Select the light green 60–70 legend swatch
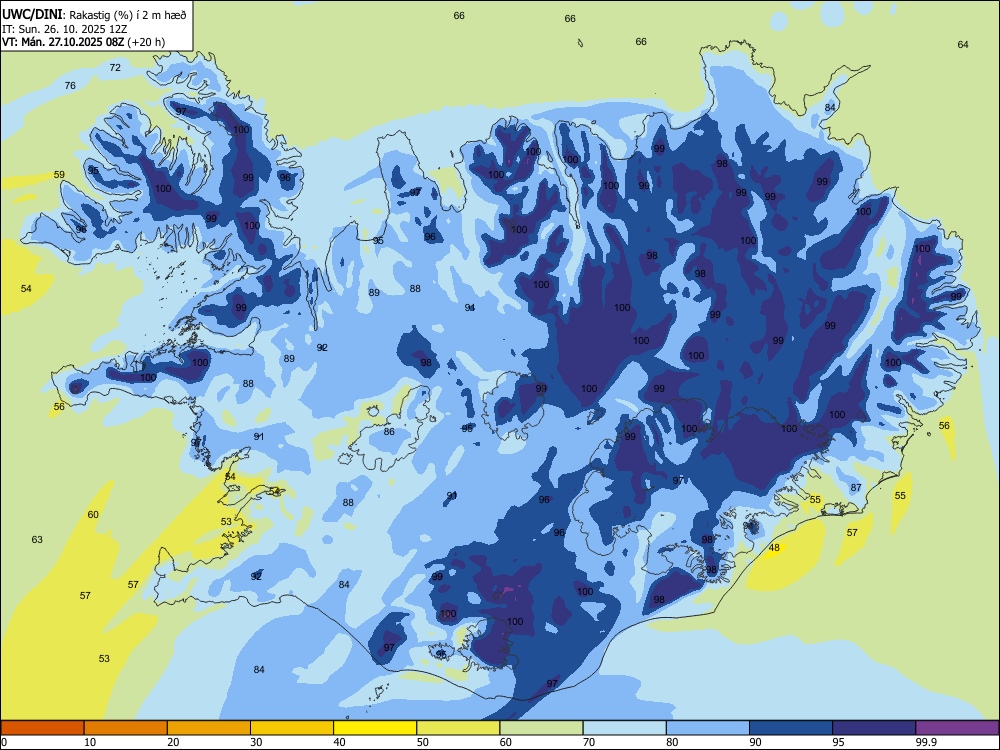The image size is (1000, 750). coord(541,728)
